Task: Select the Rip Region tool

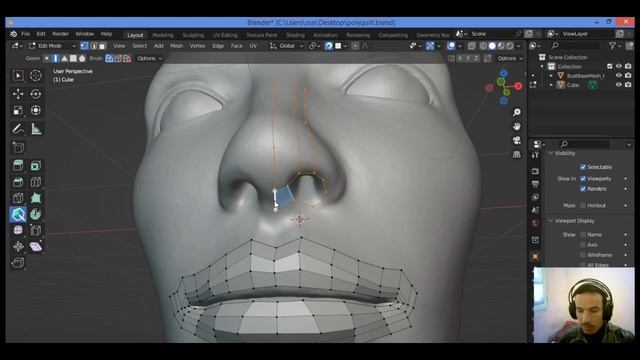Action: [x=18, y=262]
